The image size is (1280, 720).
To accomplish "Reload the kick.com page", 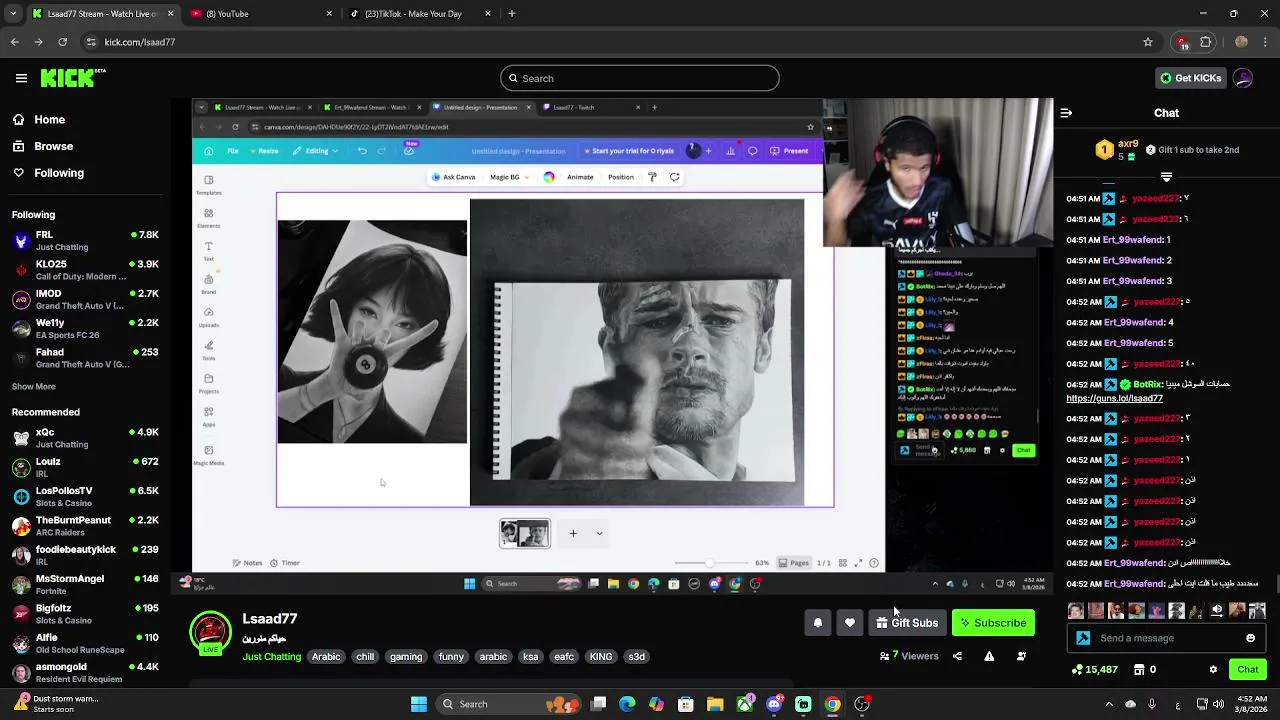I will 62,42.
